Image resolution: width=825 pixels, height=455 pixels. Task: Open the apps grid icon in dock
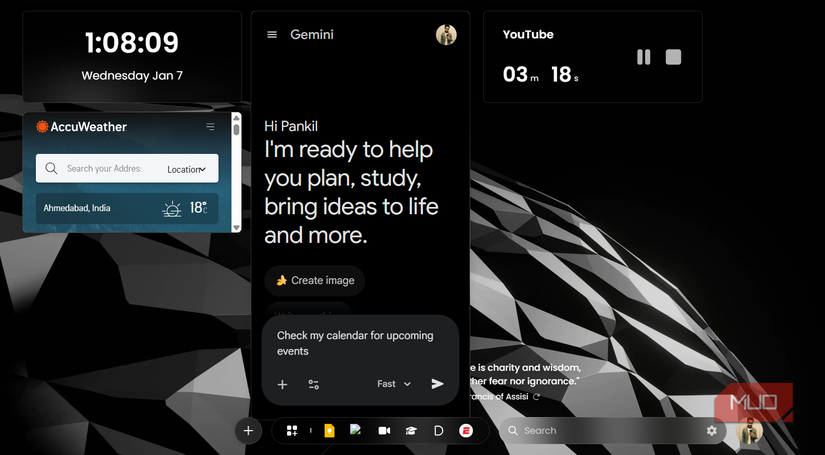(292, 431)
